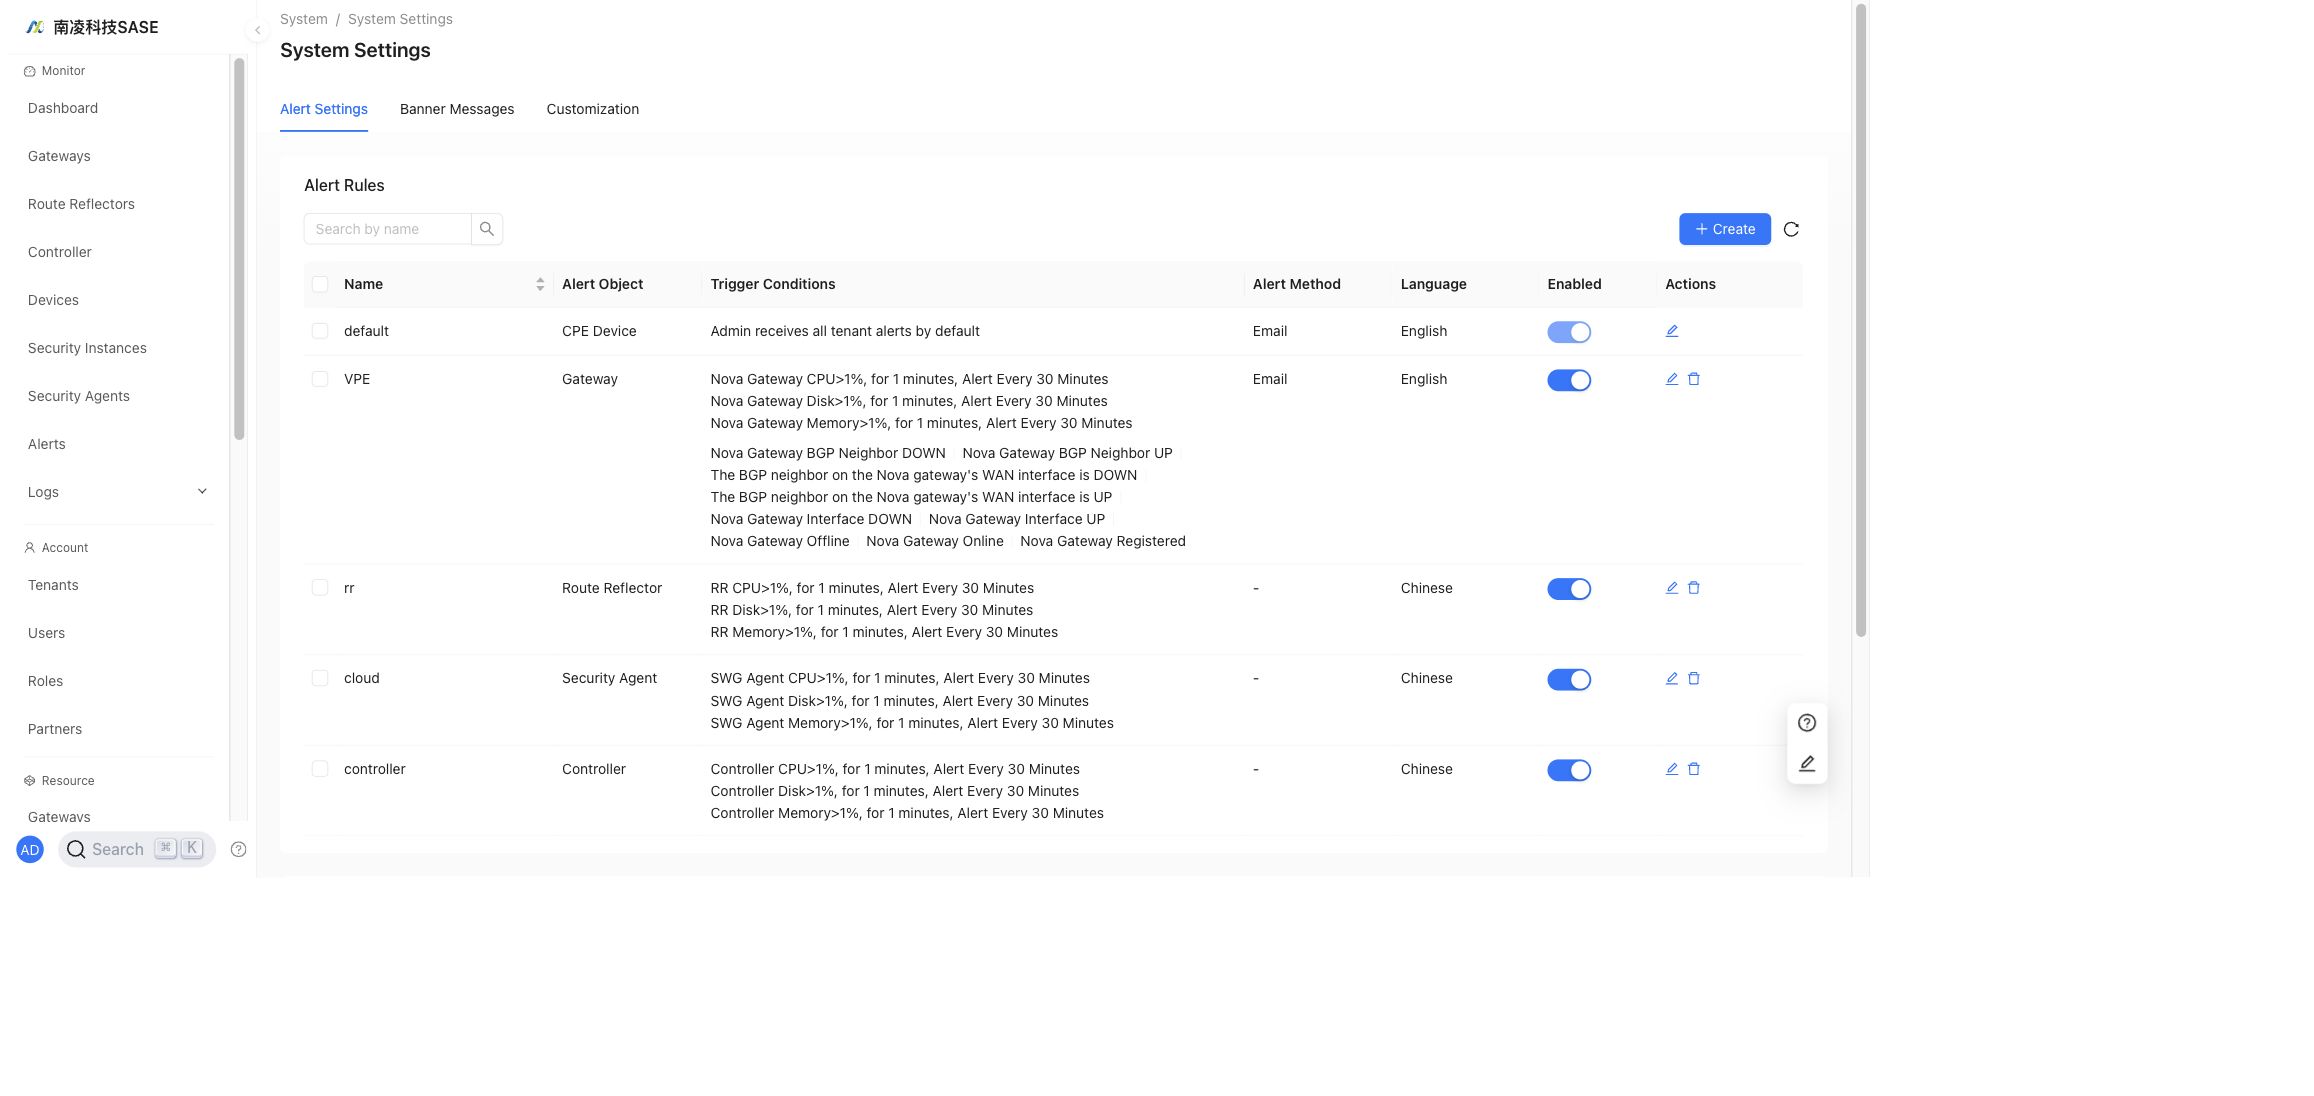Click the sidebar help question icon
The height and width of the screenshot is (1096, 2314).
(238, 849)
